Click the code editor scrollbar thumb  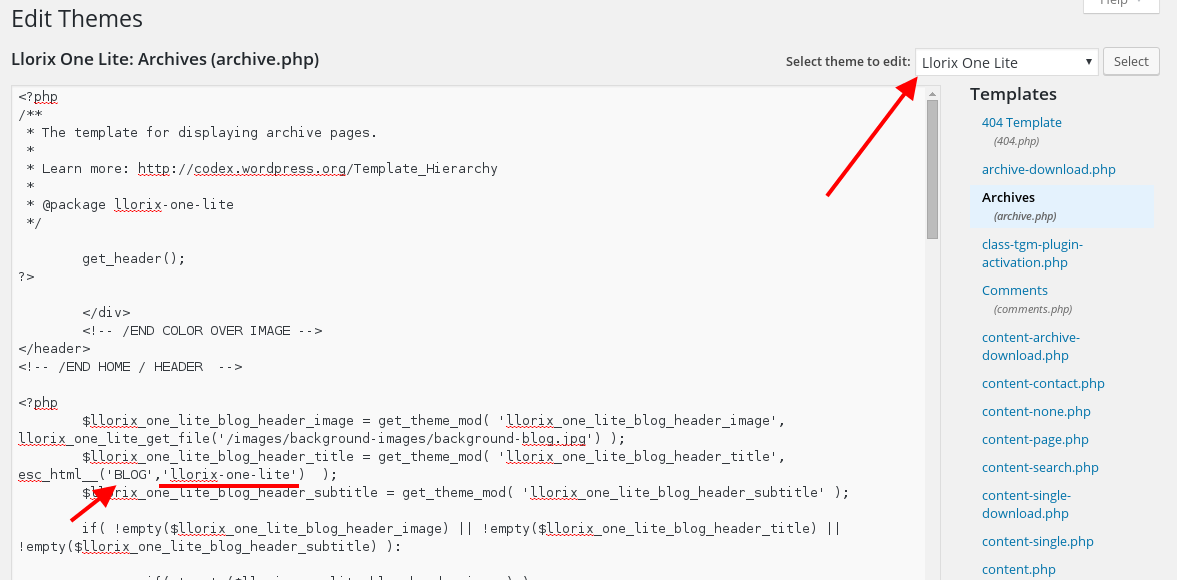(932, 170)
